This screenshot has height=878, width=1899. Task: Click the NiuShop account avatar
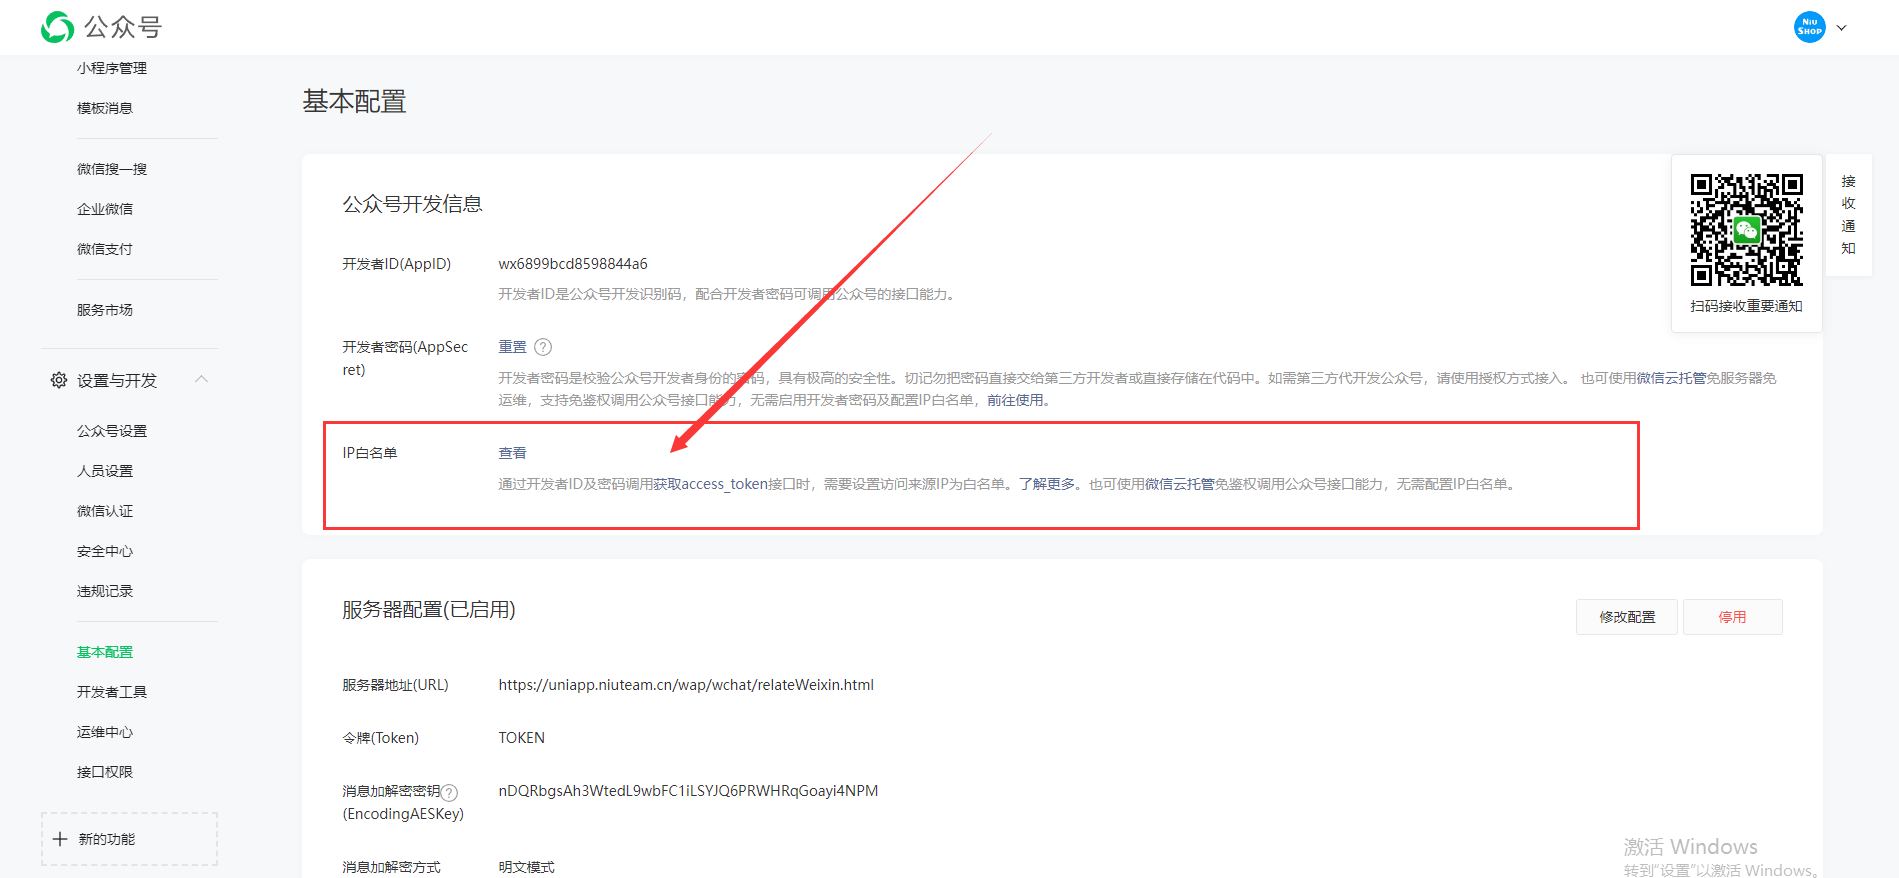point(1809,27)
